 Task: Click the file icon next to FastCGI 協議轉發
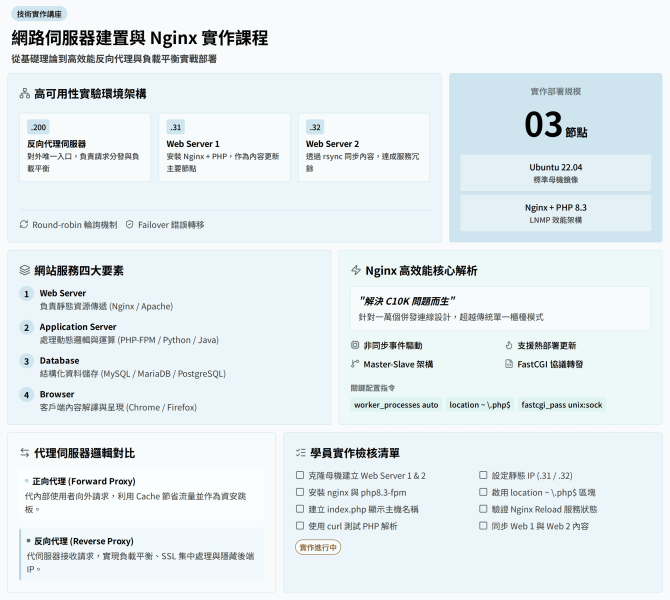pyautogui.click(x=508, y=364)
